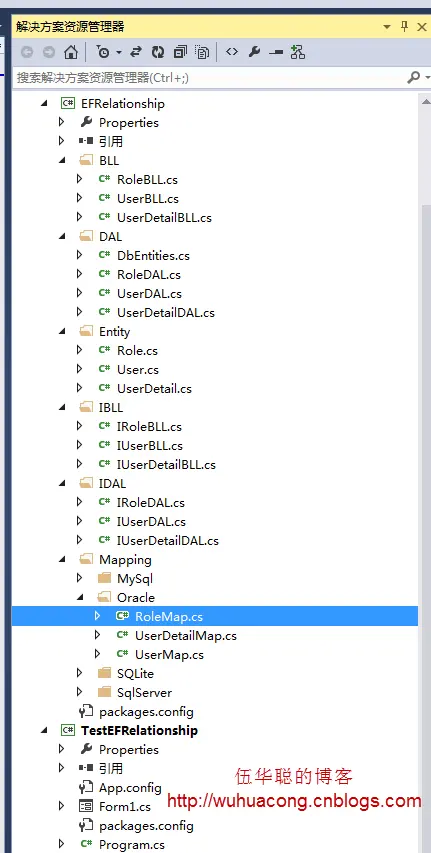Click the Home icon in toolbar
The image size is (431, 853).
coord(71,52)
